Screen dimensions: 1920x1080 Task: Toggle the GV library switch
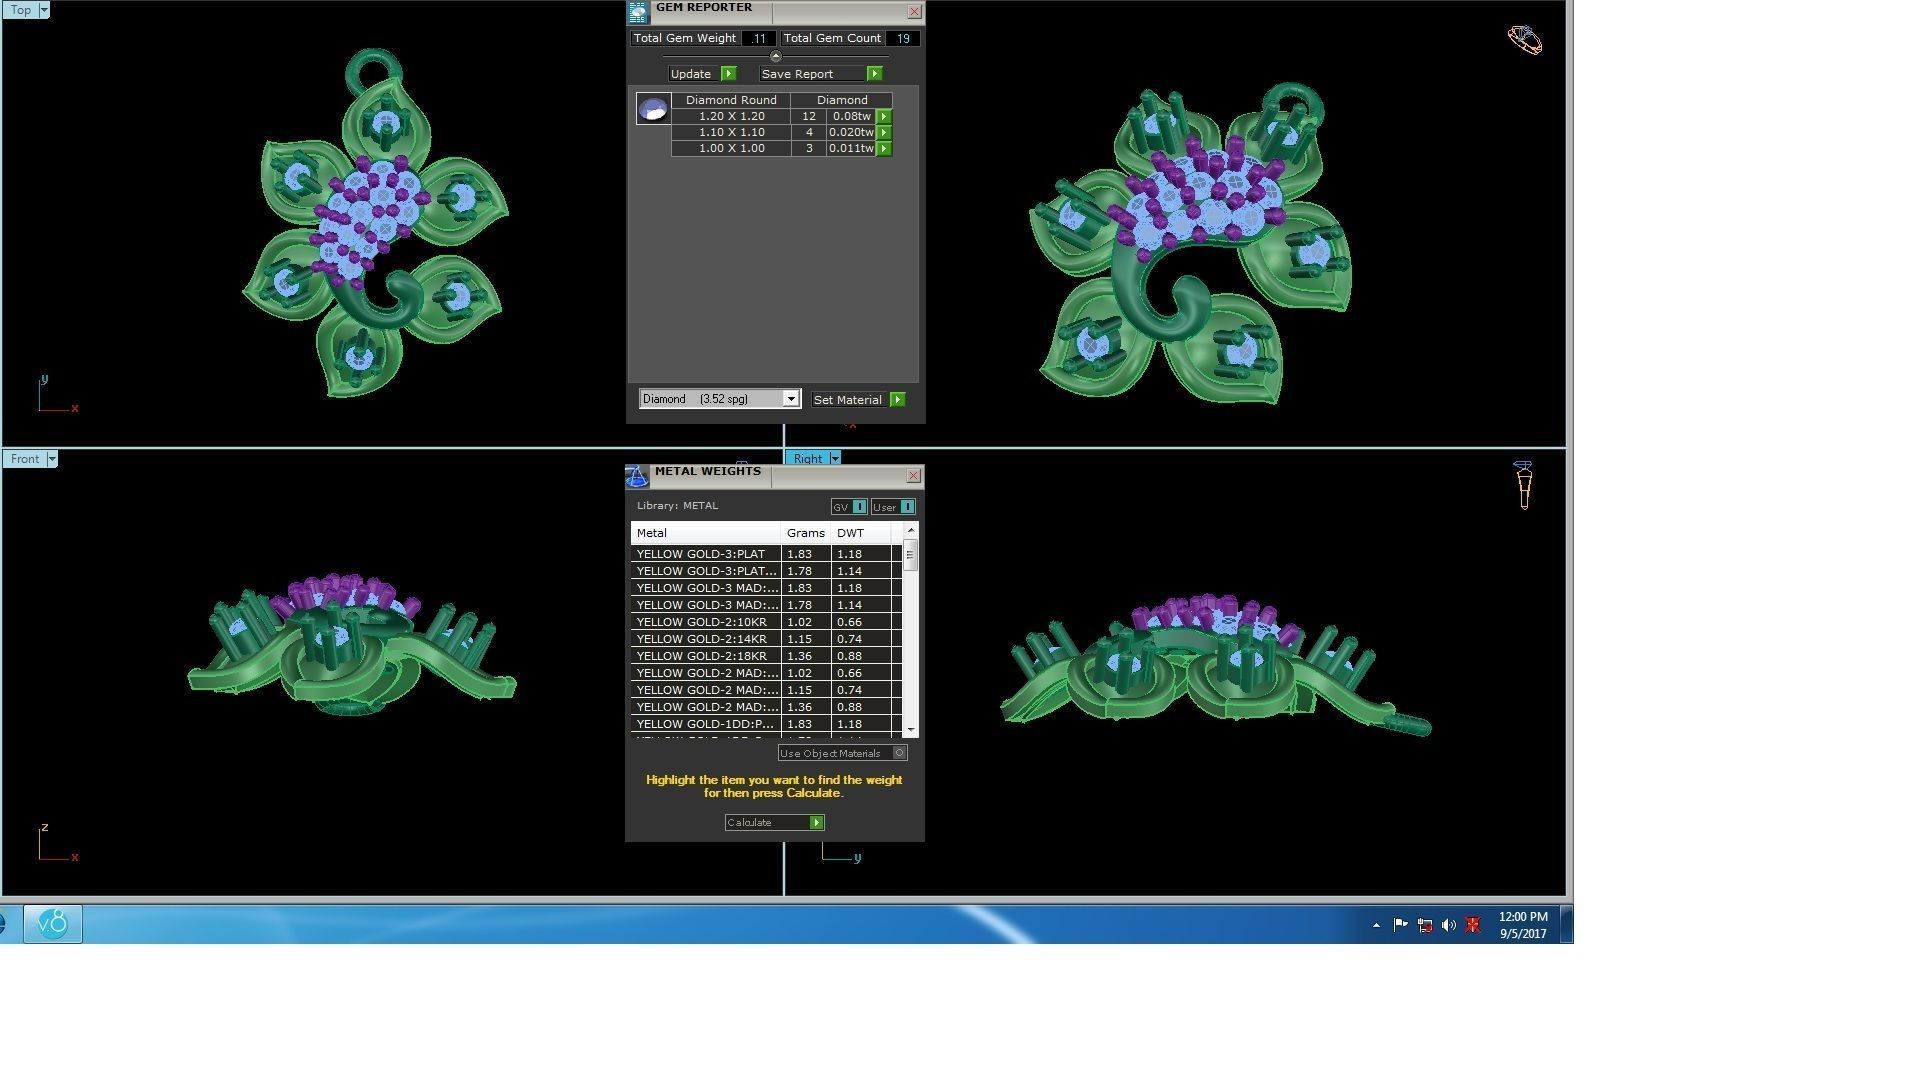[859, 507]
